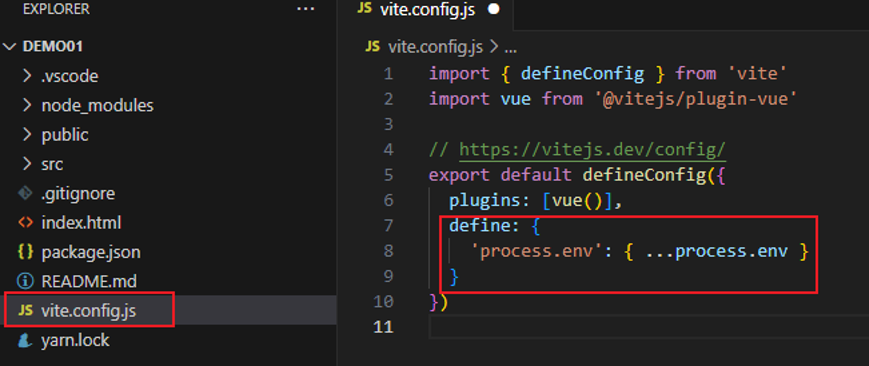Open README.md file
The height and width of the screenshot is (366, 869).
coord(89,282)
